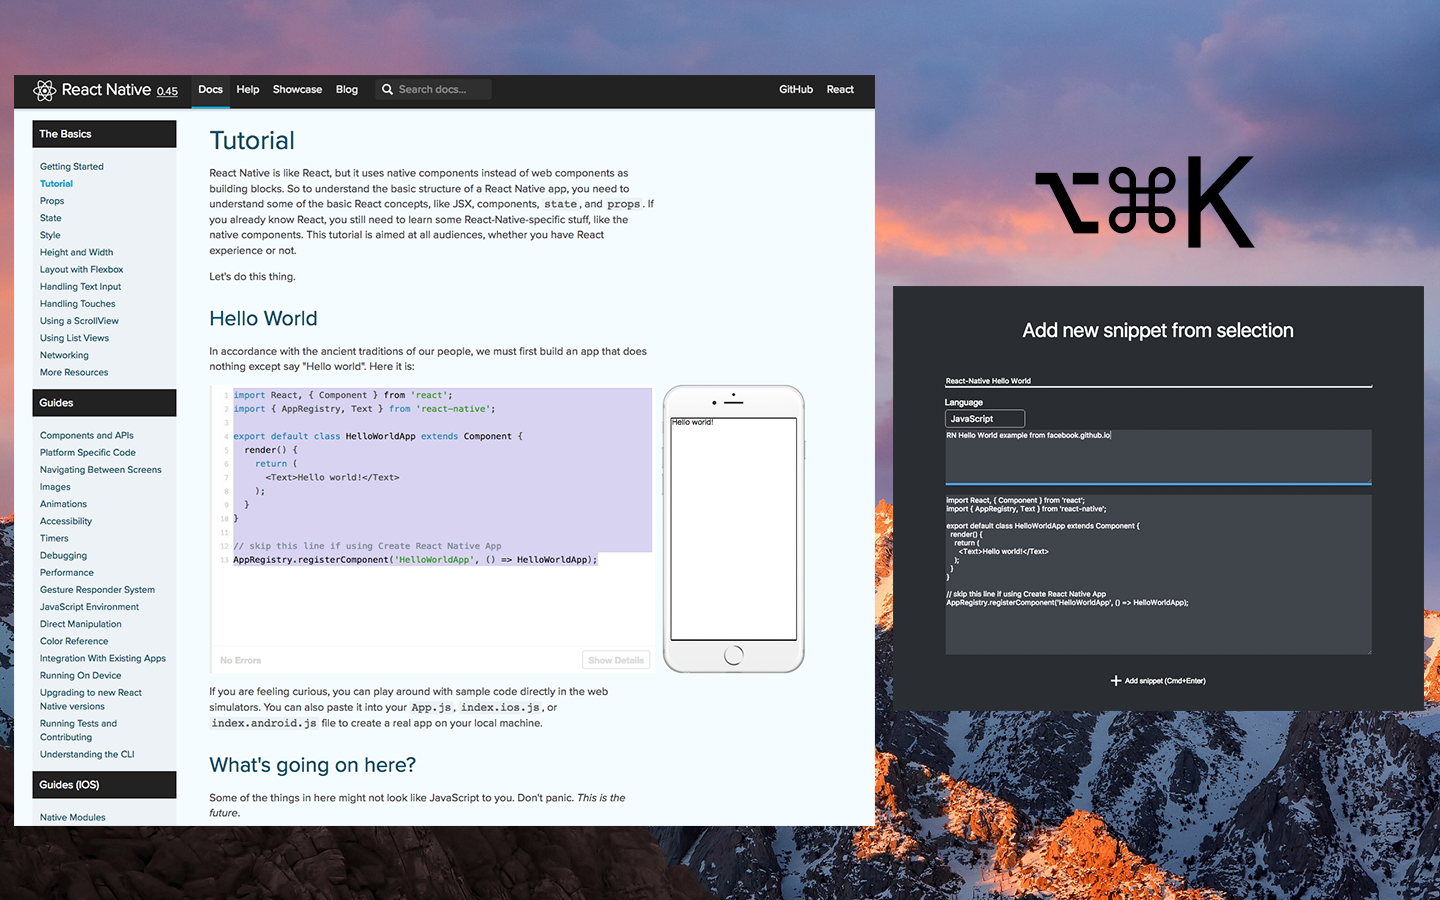The height and width of the screenshot is (900, 1440).
Task: Open Props sidebar link
Action: coord(52,201)
